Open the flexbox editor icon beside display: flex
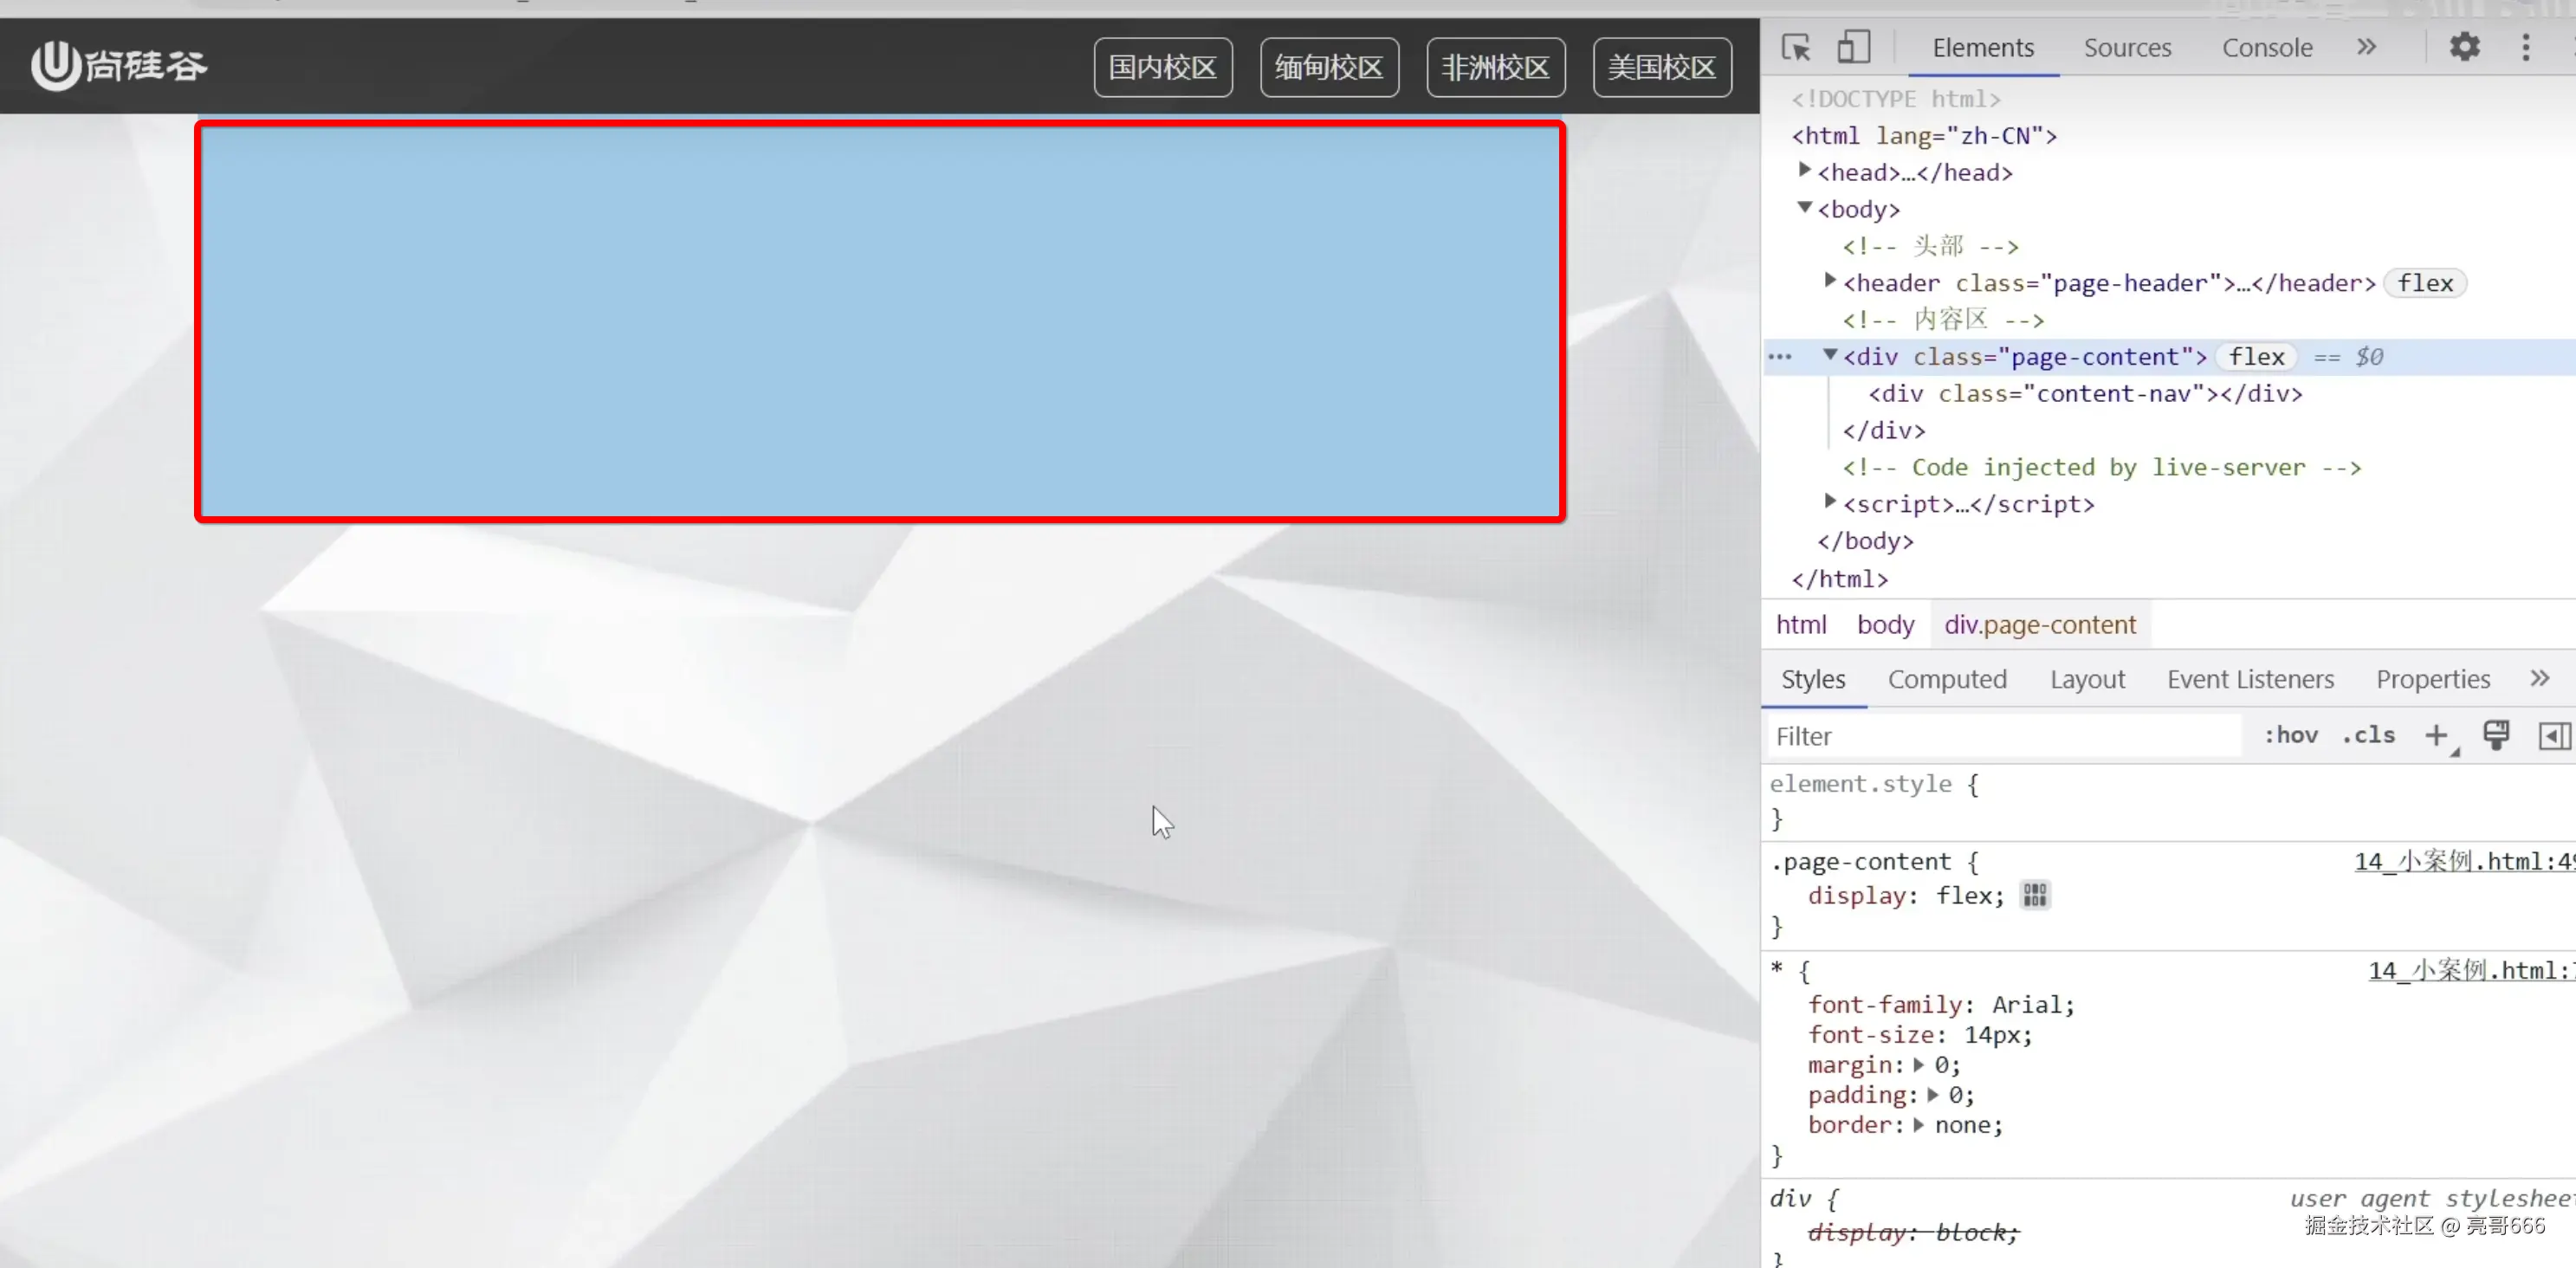Image resolution: width=2576 pixels, height=1268 pixels. 2034,895
